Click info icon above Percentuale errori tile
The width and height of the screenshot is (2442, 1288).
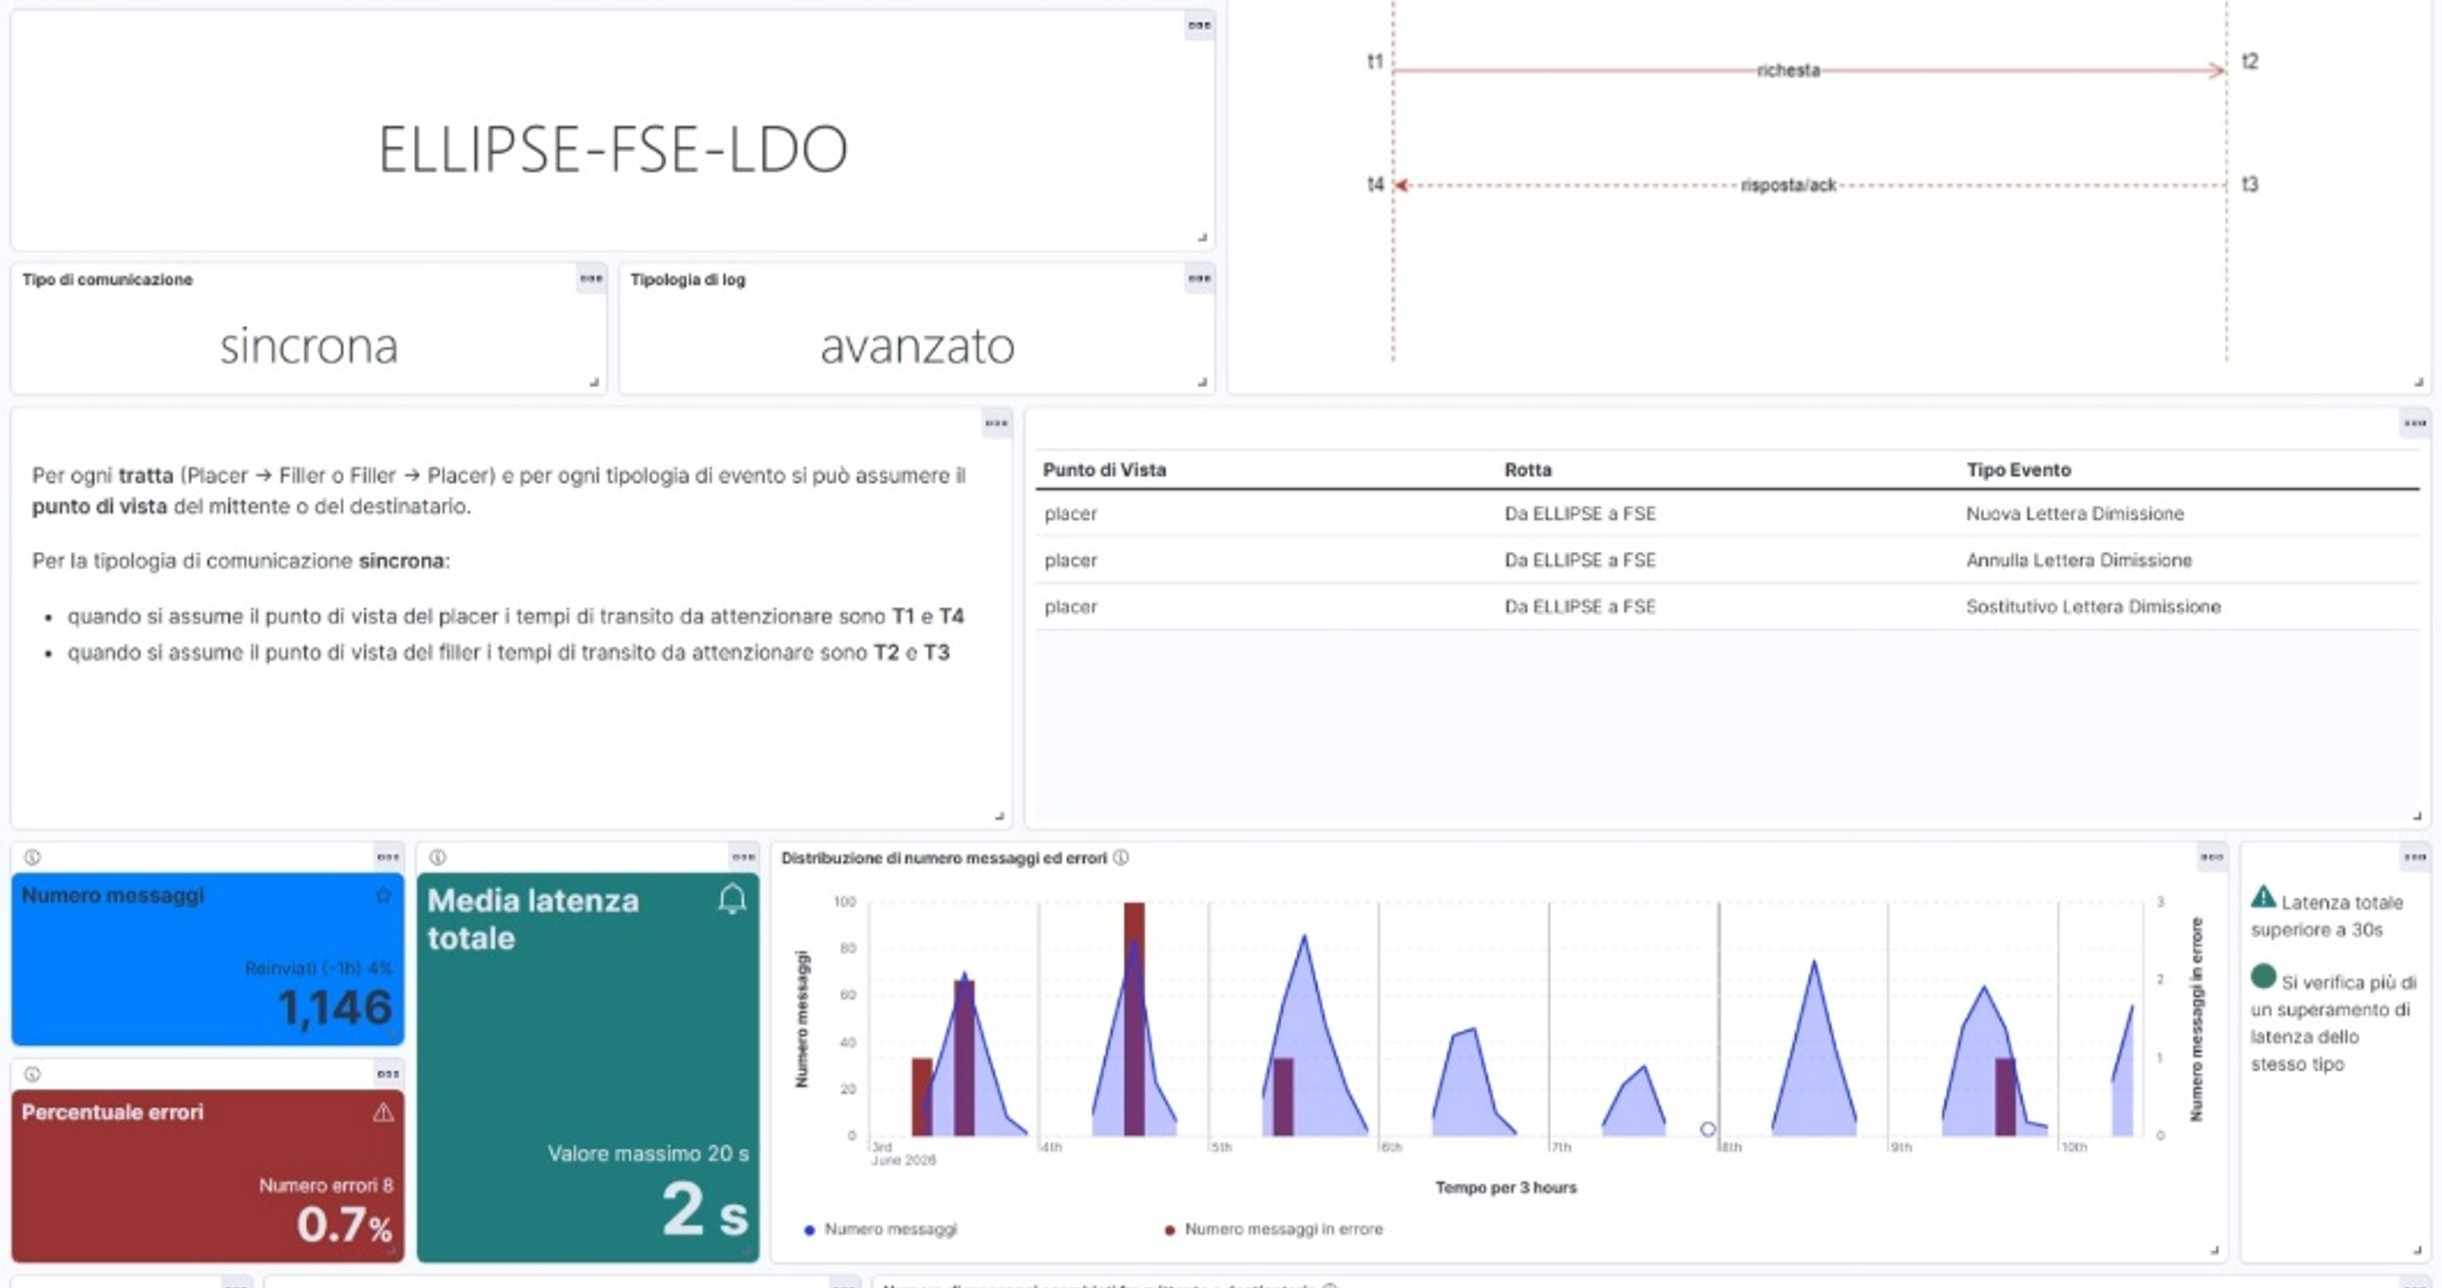[32, 1074]
